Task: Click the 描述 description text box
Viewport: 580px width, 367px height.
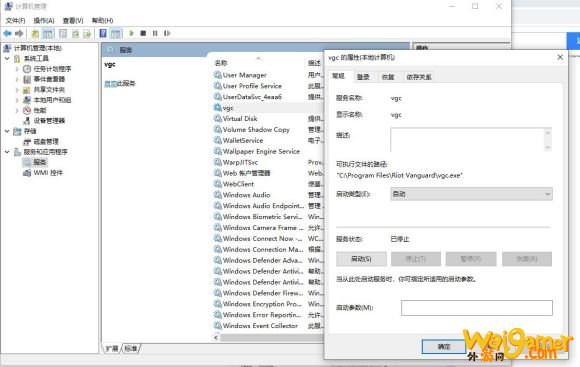Action: pyautogui.click(x=468, y=139)
